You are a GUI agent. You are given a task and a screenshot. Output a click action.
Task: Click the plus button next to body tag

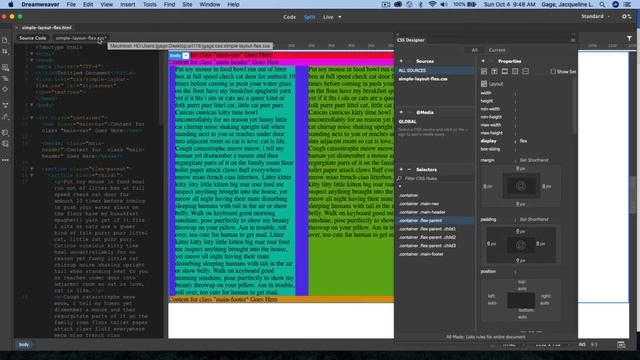(x=186, y=56)
